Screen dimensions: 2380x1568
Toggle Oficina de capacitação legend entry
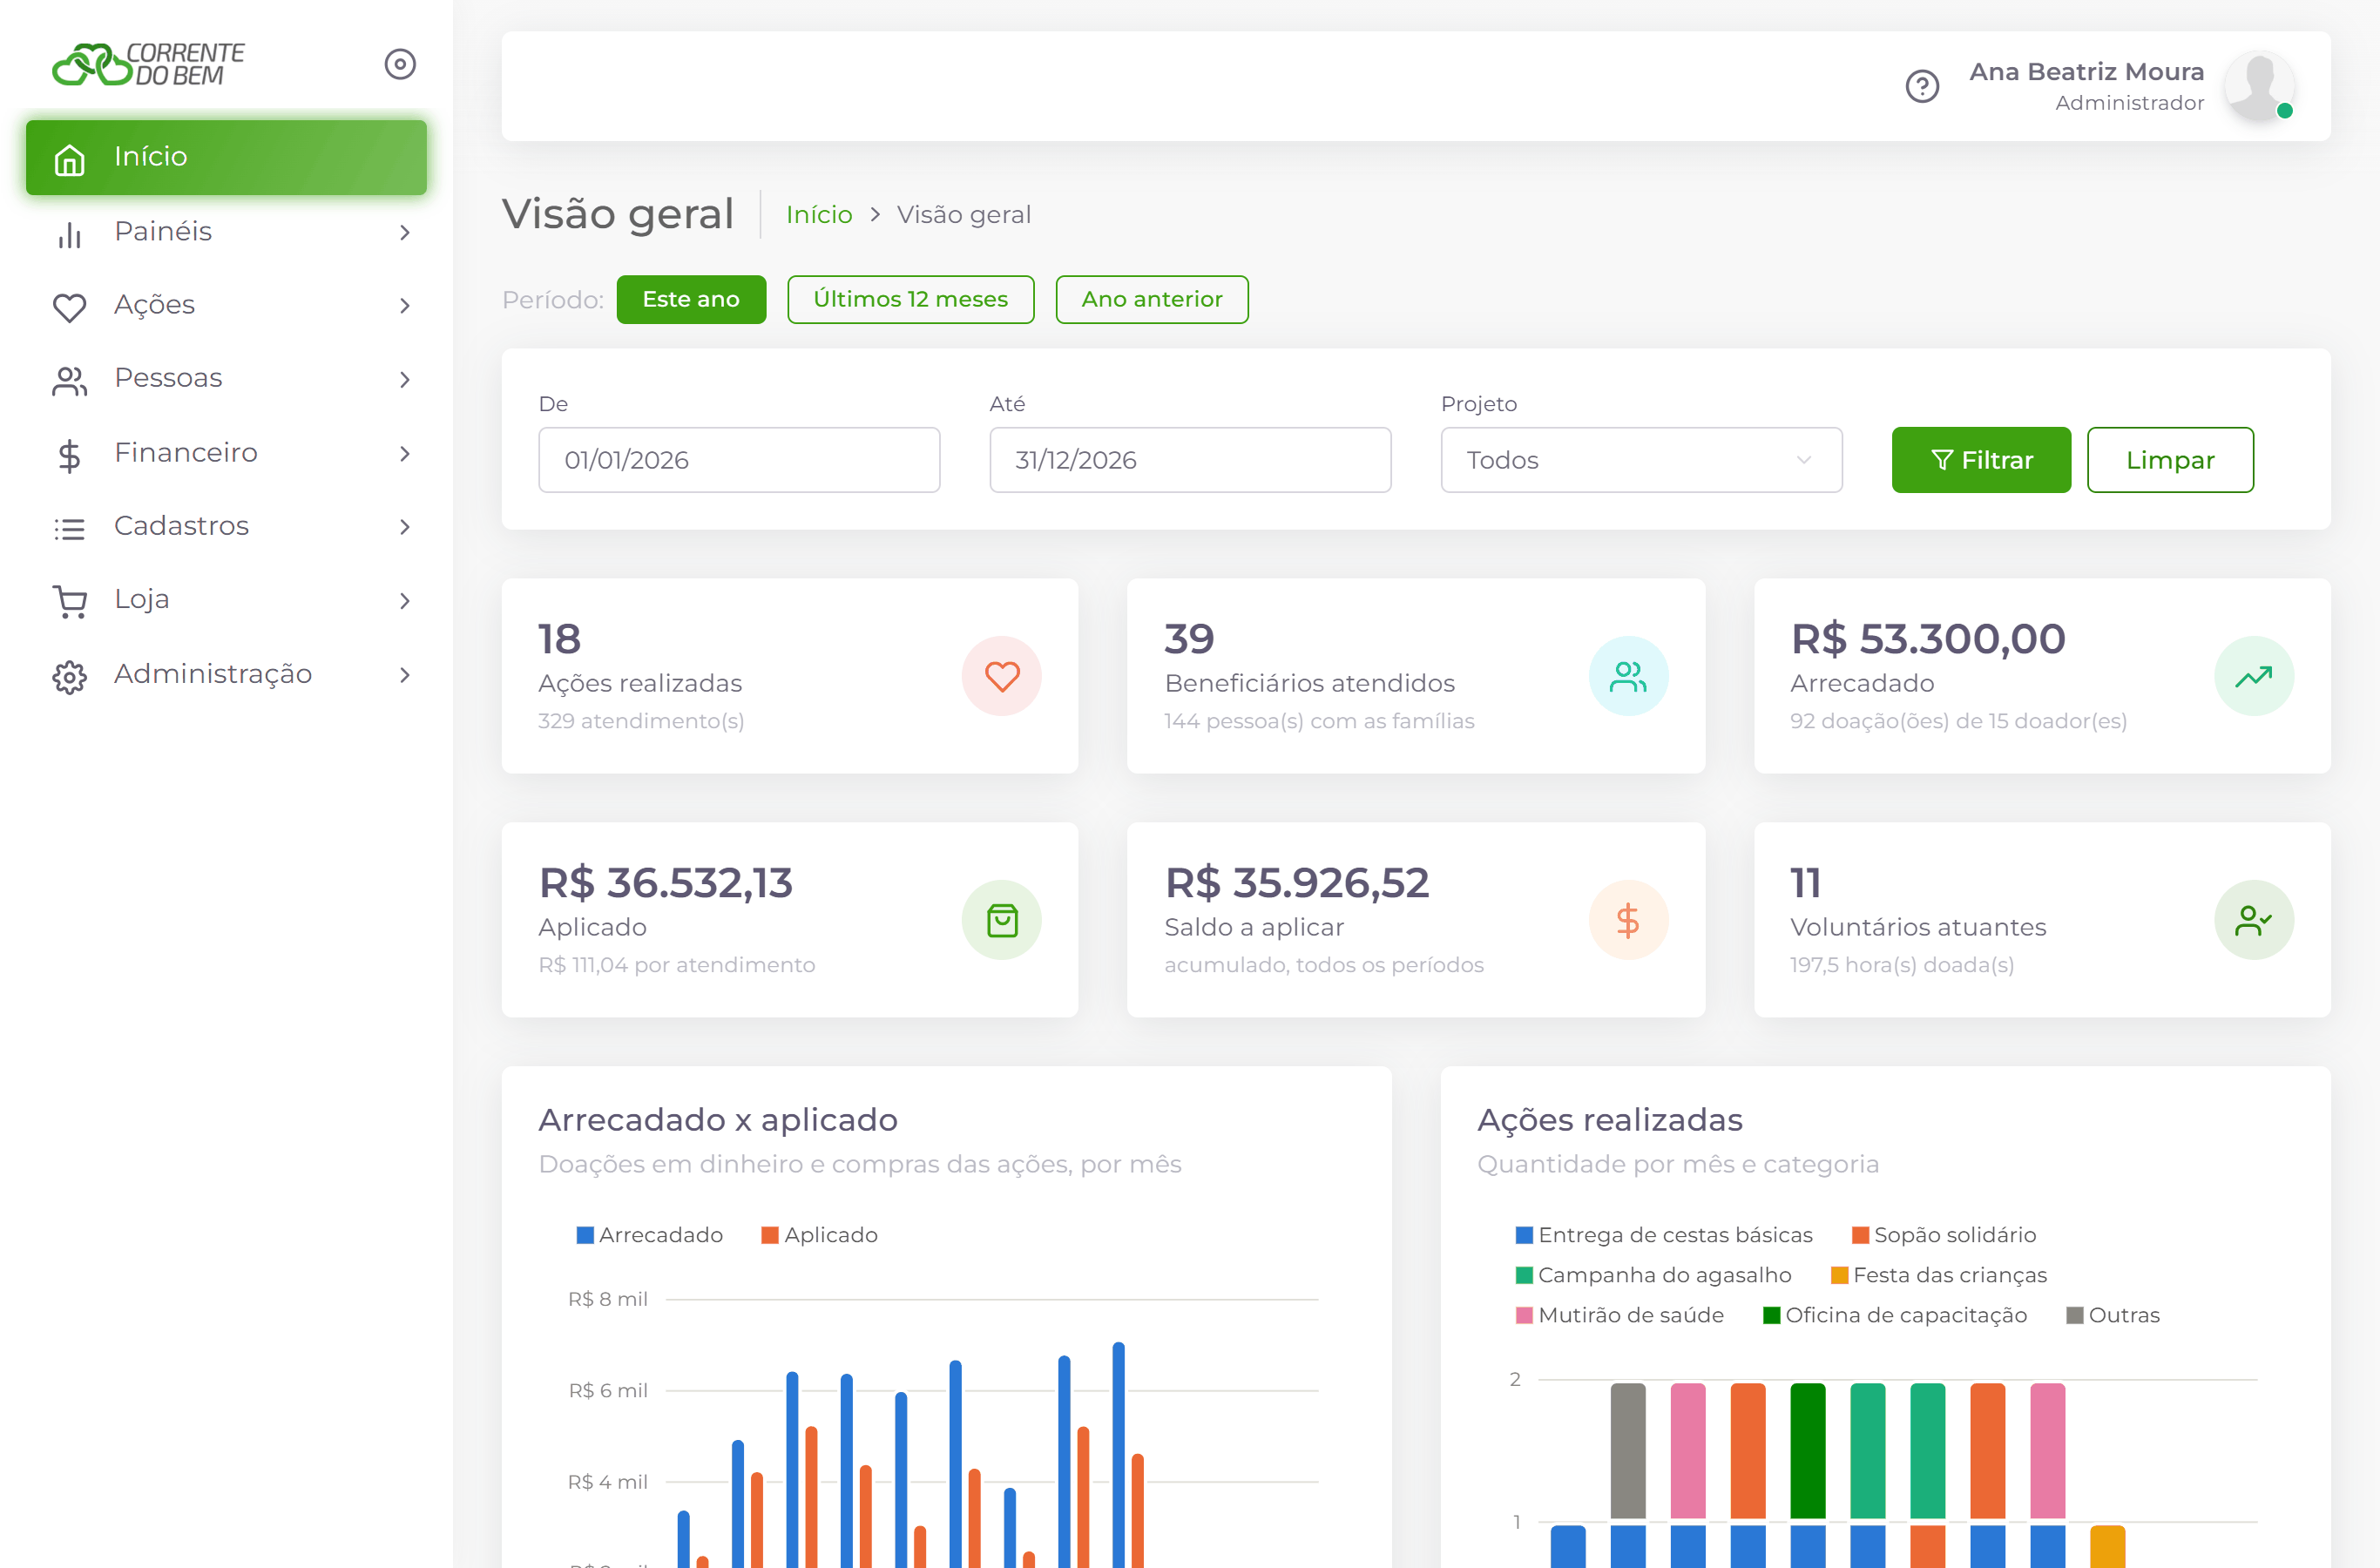(x=1894, y=1315)
